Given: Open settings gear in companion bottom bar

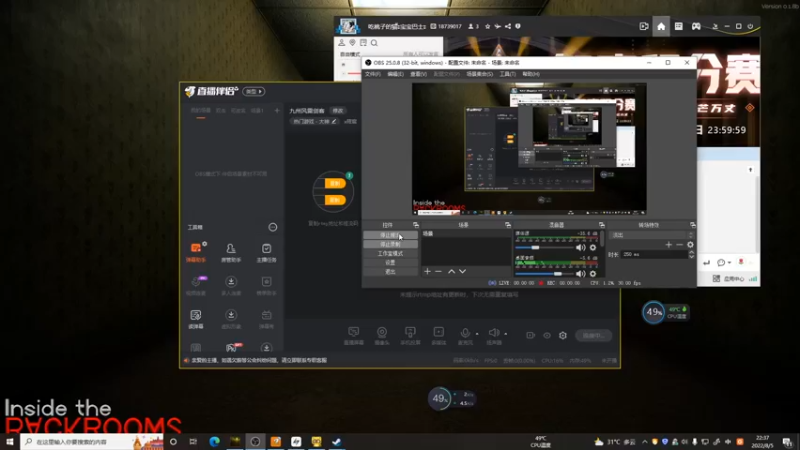Looking at the screenshot, I should coord(563,336).
